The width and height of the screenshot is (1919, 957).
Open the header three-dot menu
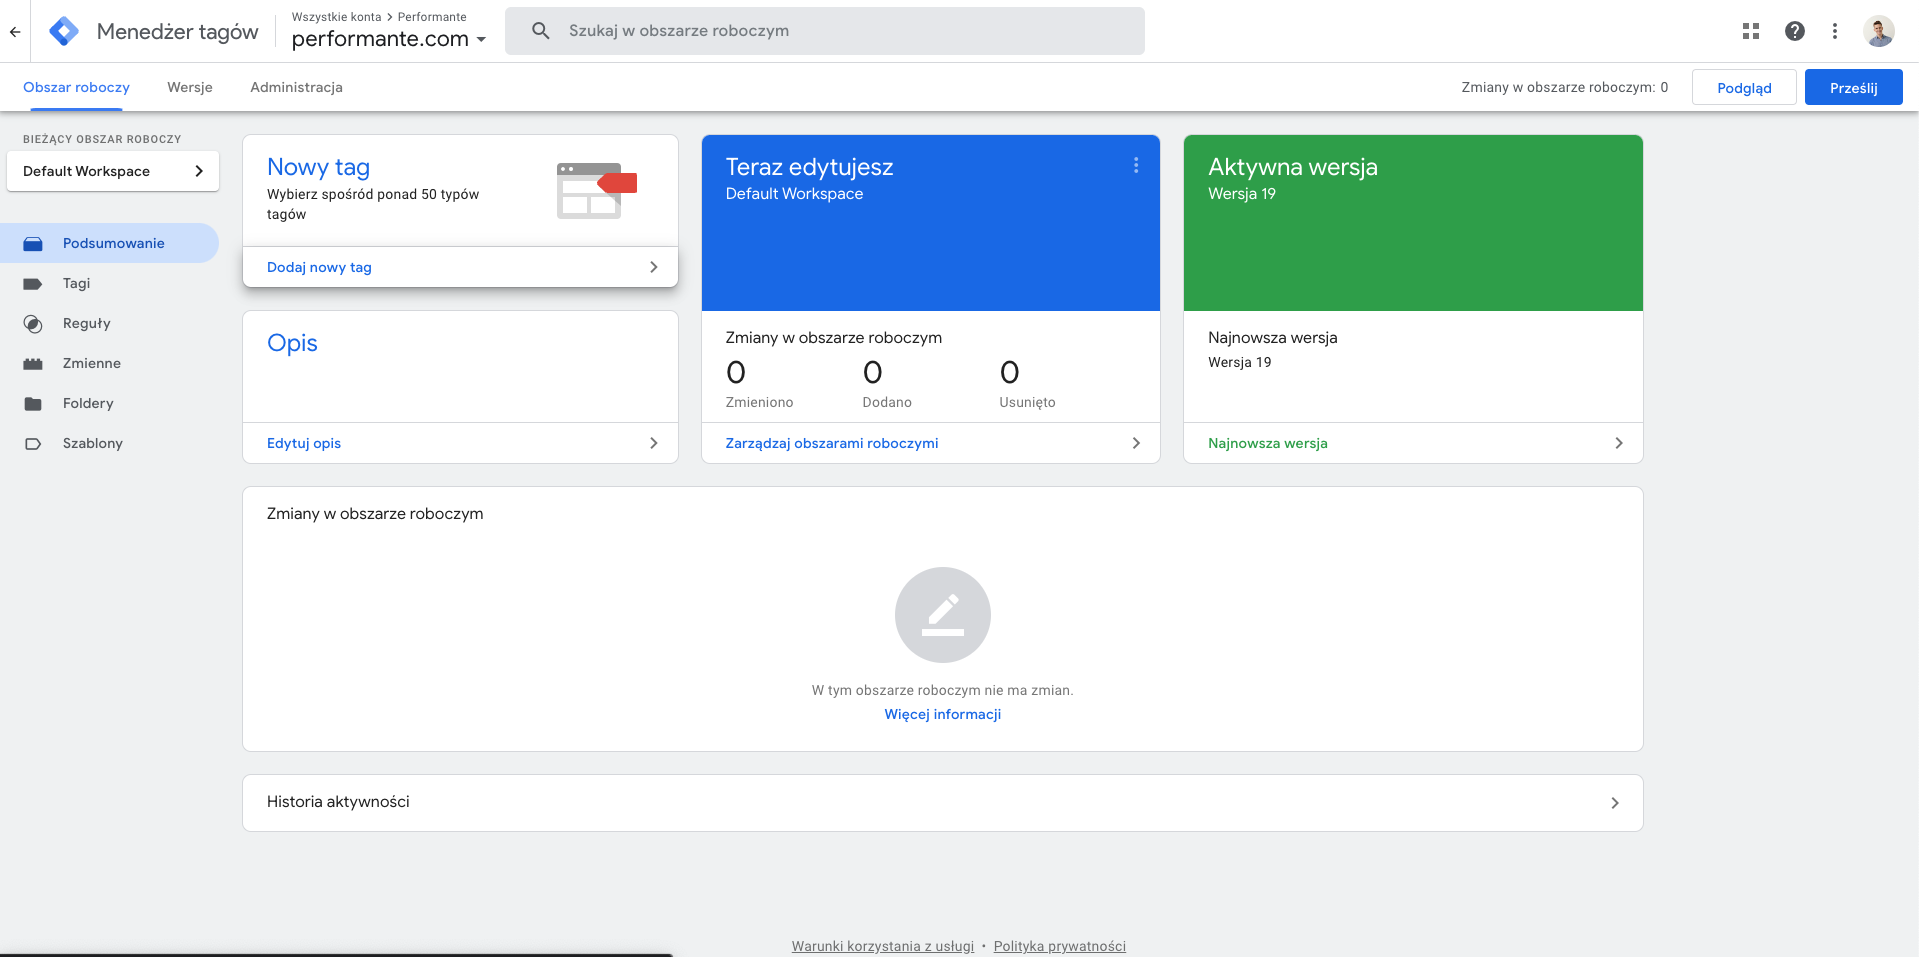[1835, 31]
